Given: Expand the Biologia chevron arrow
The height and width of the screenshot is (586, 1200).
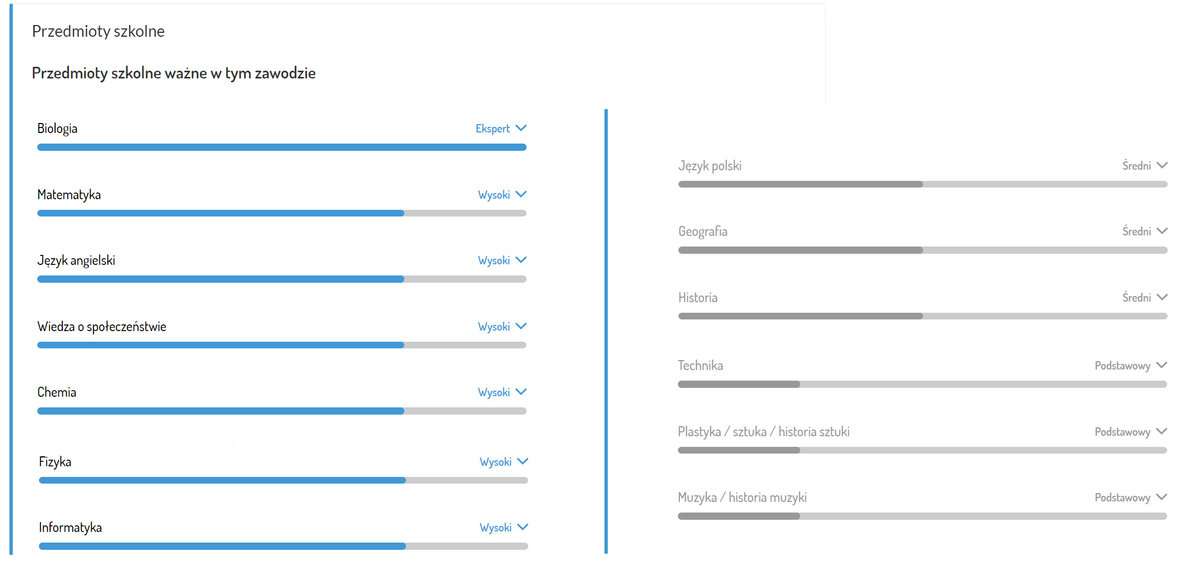Looking at the screenshot, I should (x=521, y=129).
